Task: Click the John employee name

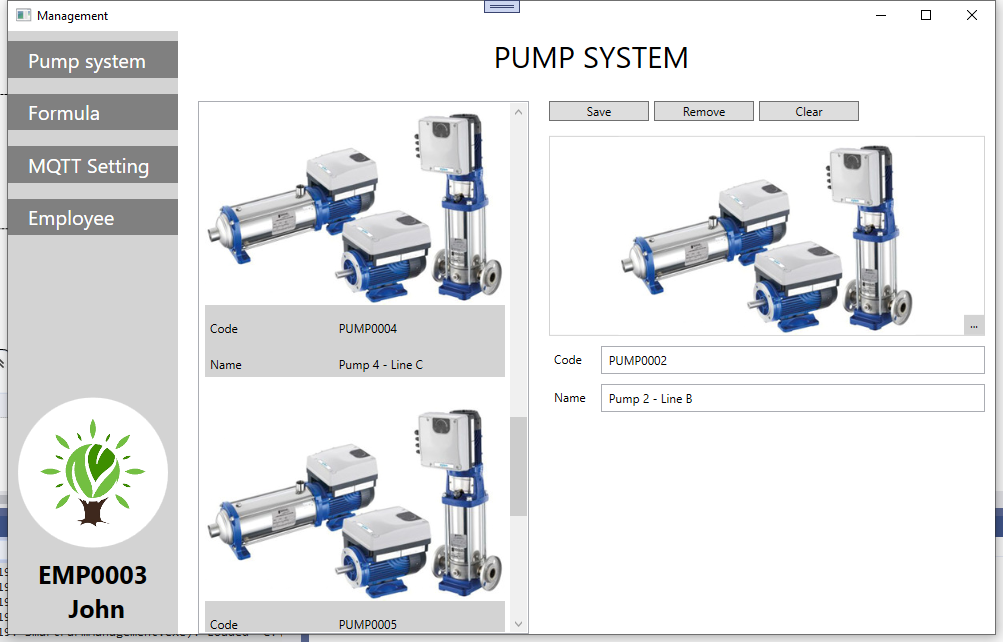Action: (97, 609)
